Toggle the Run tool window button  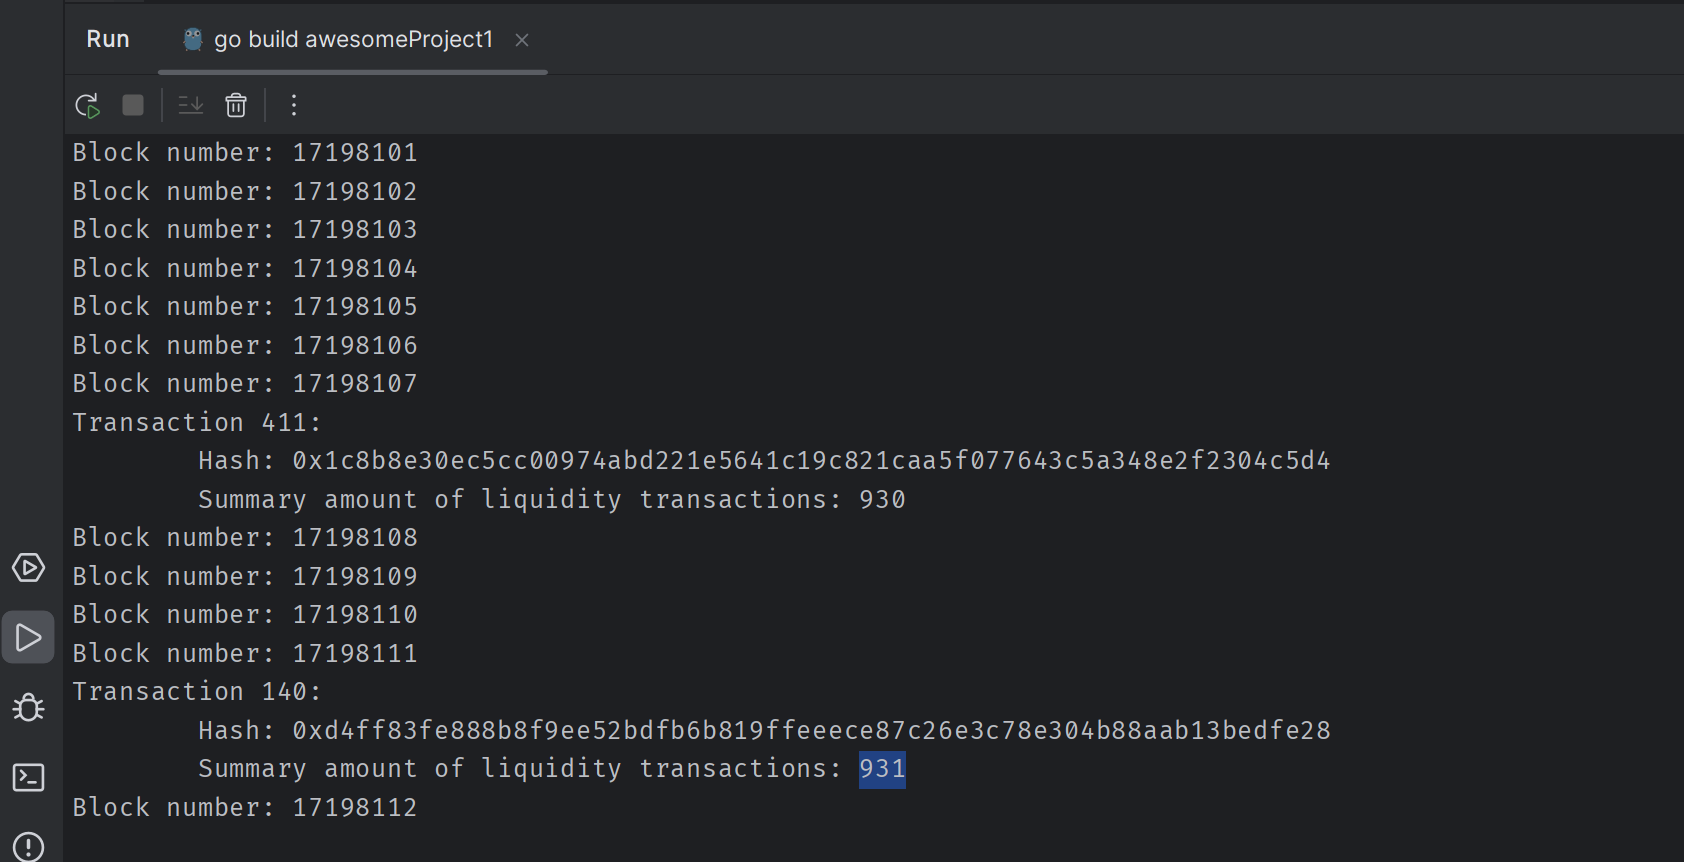coord(28,638)
